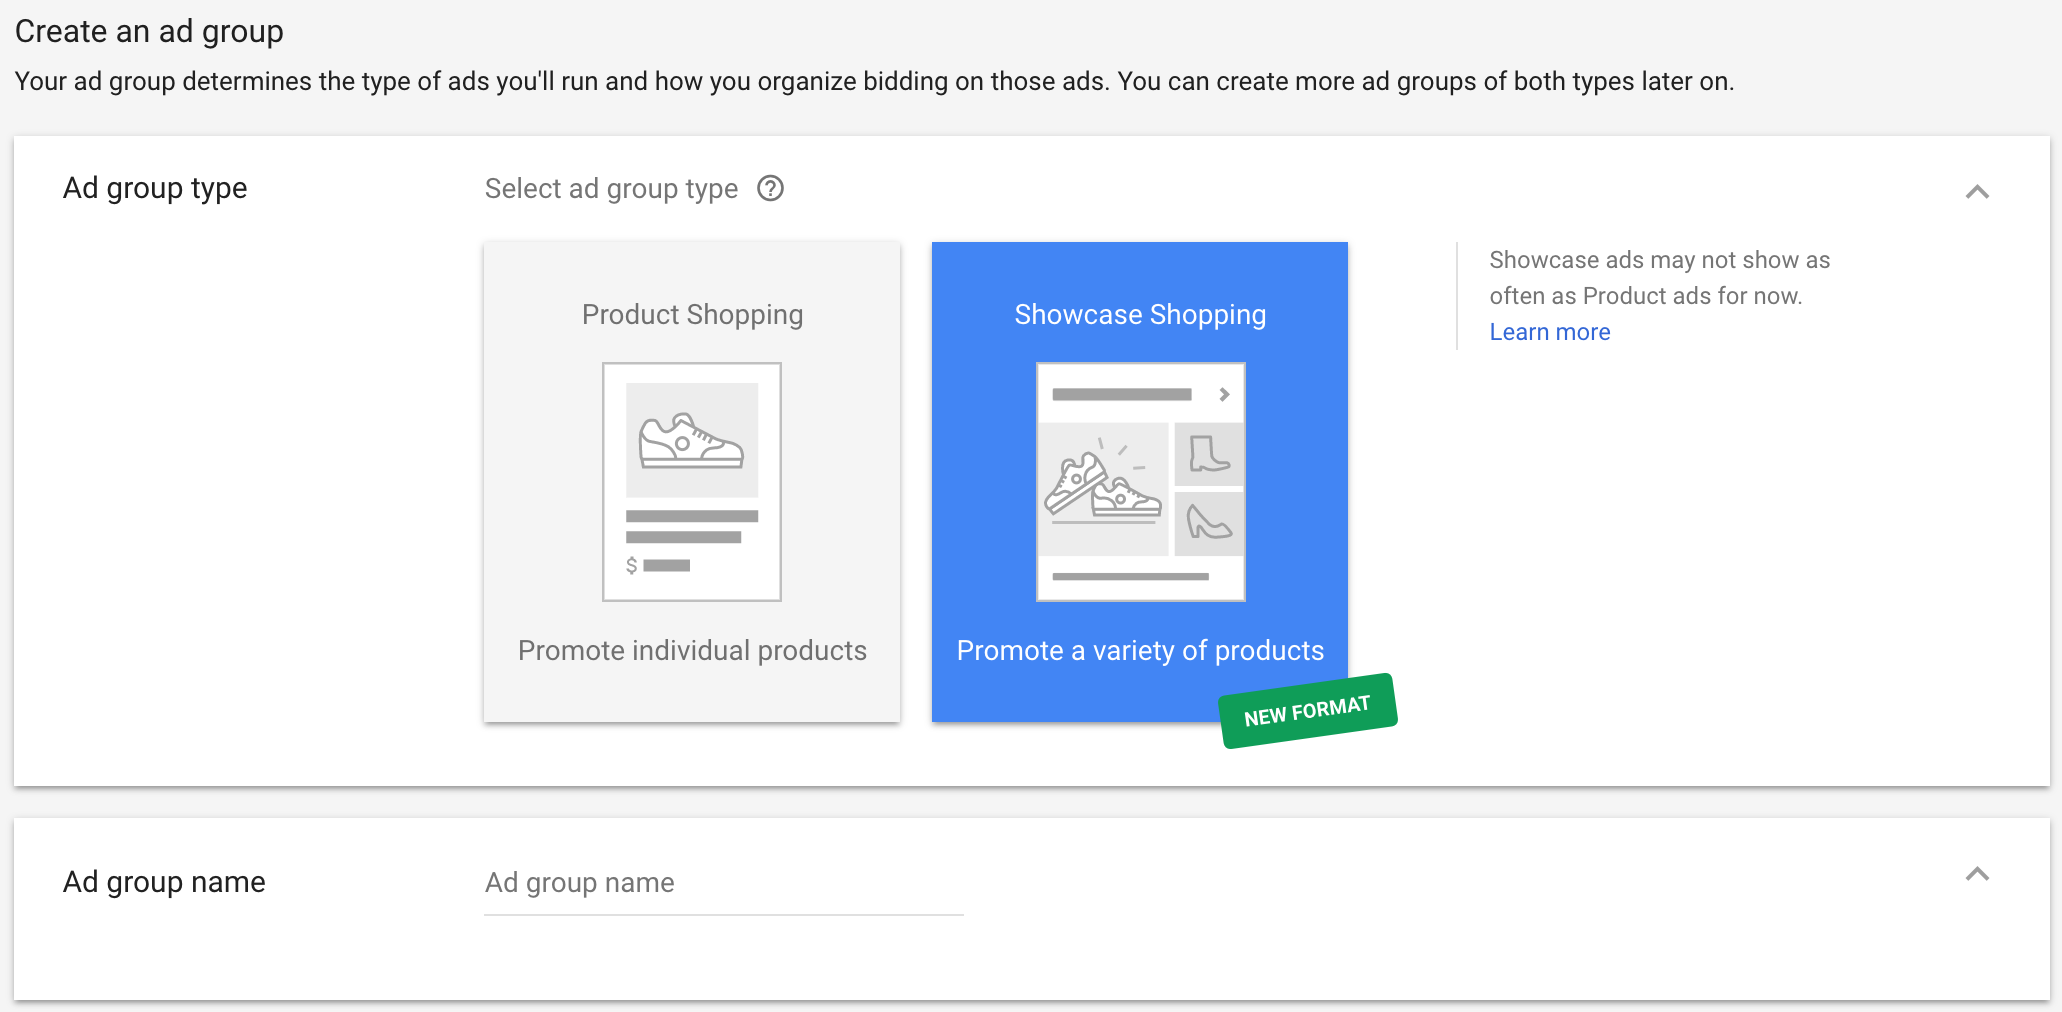The height and width of the screenshot is (1012, 2062).
Task: Select the Showcase Shopping ad group type
Action: pyautogui.click(x=1140, y=482)
